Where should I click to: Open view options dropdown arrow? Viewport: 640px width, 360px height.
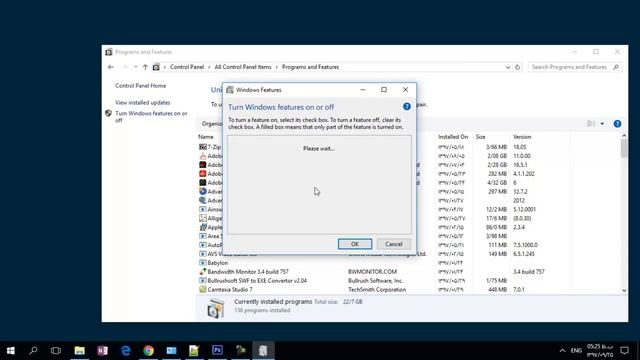click(602, 124)
